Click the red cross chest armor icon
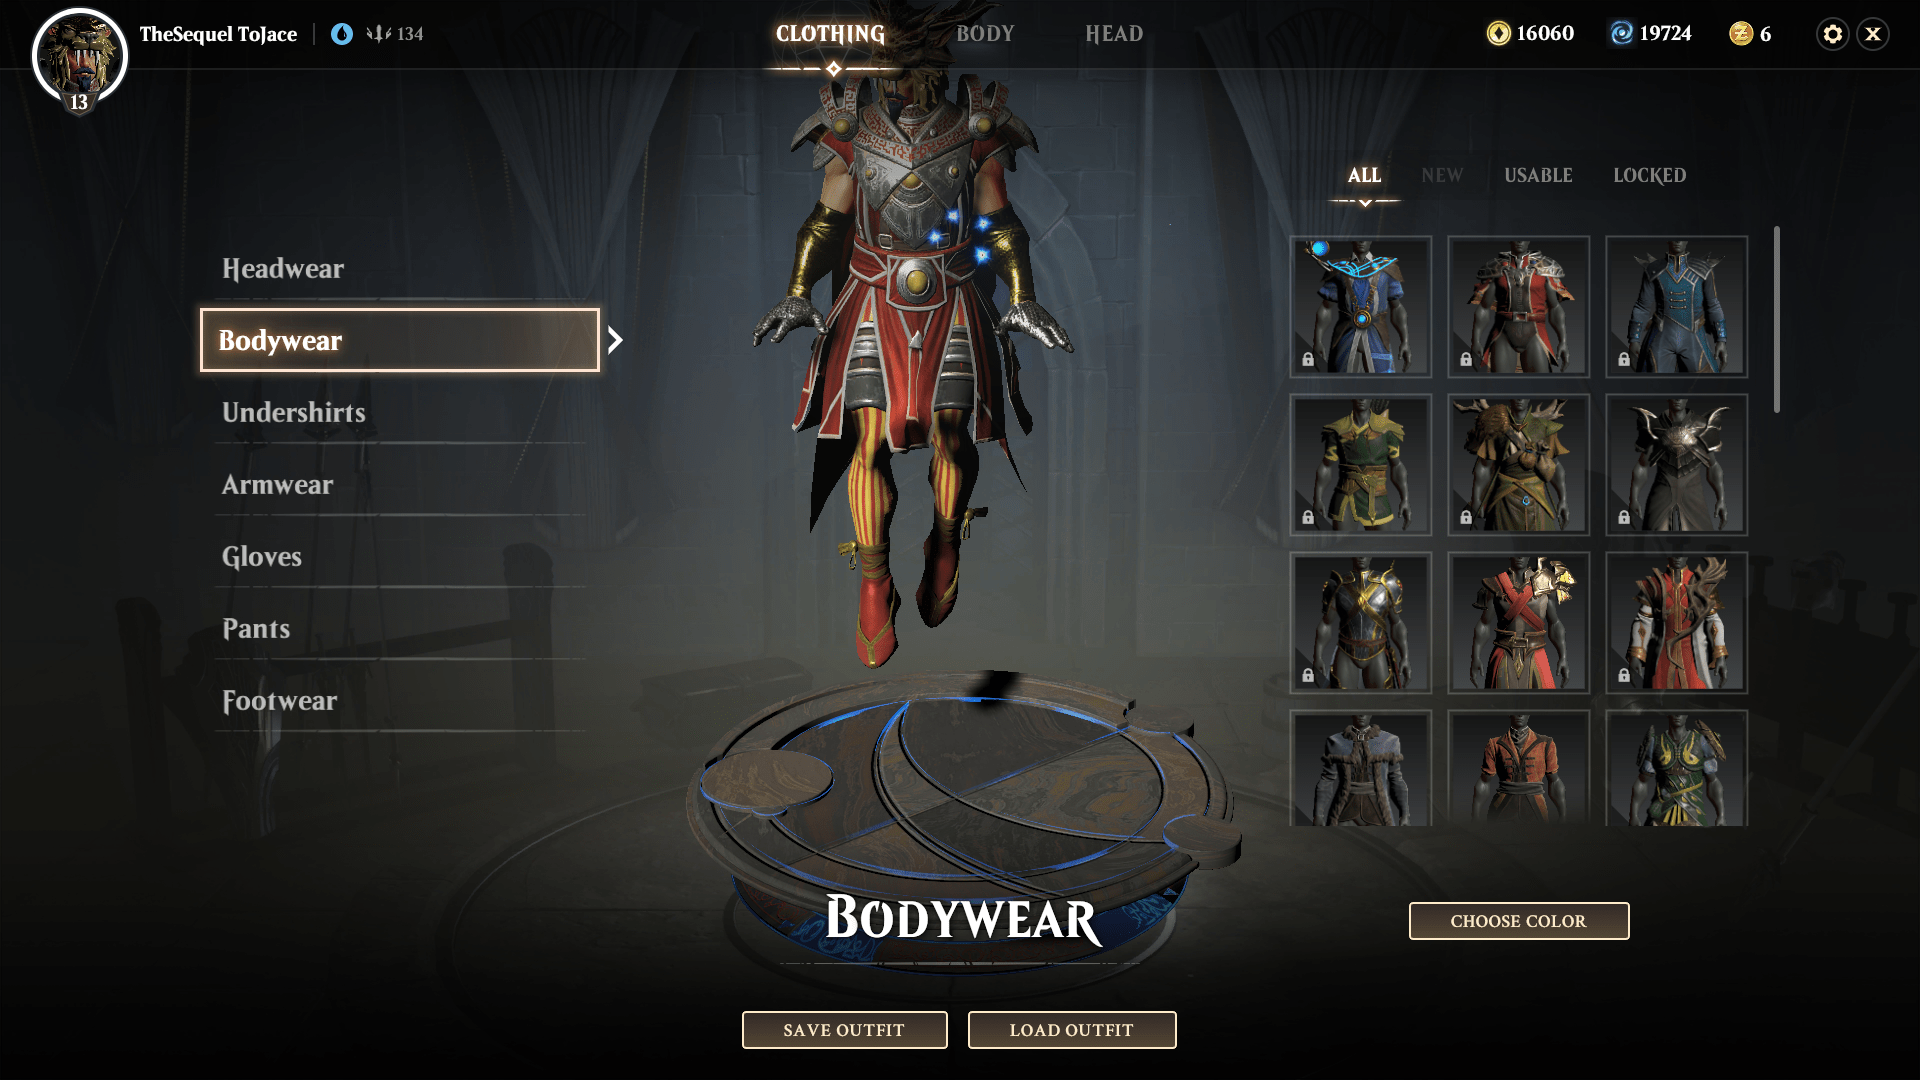 [1519, 620]
